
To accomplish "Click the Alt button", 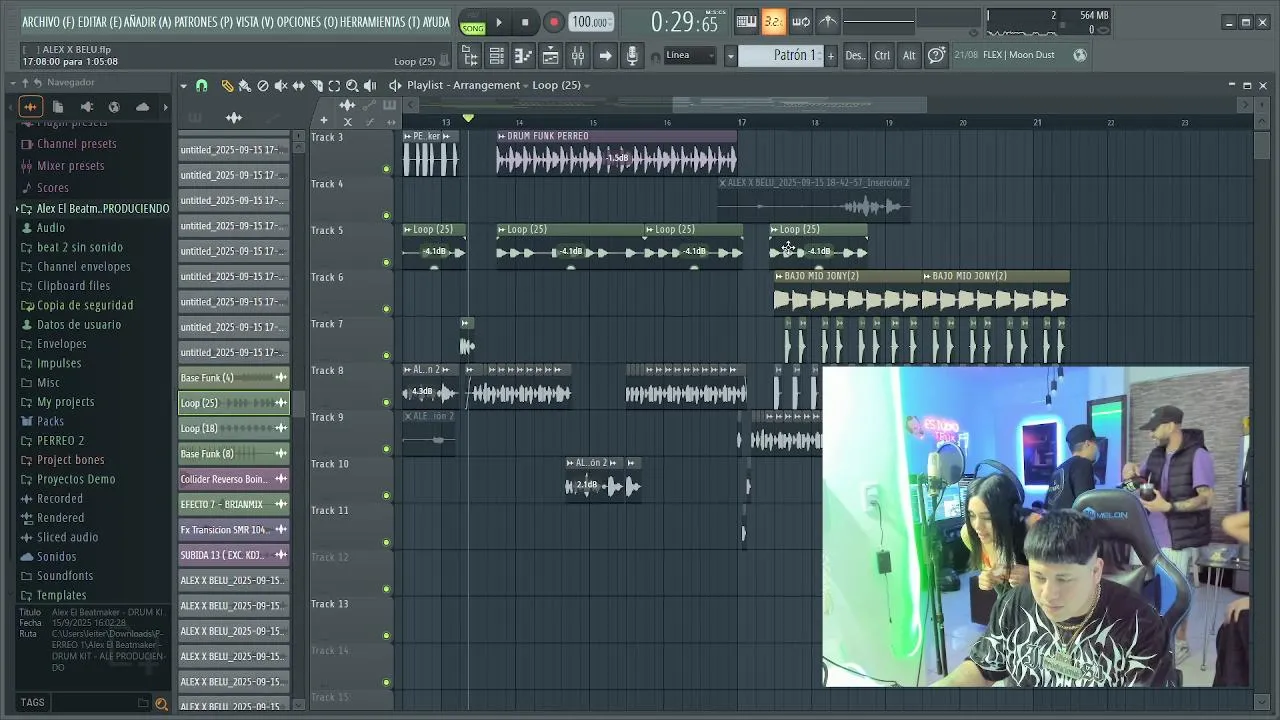I will [909, 56].
